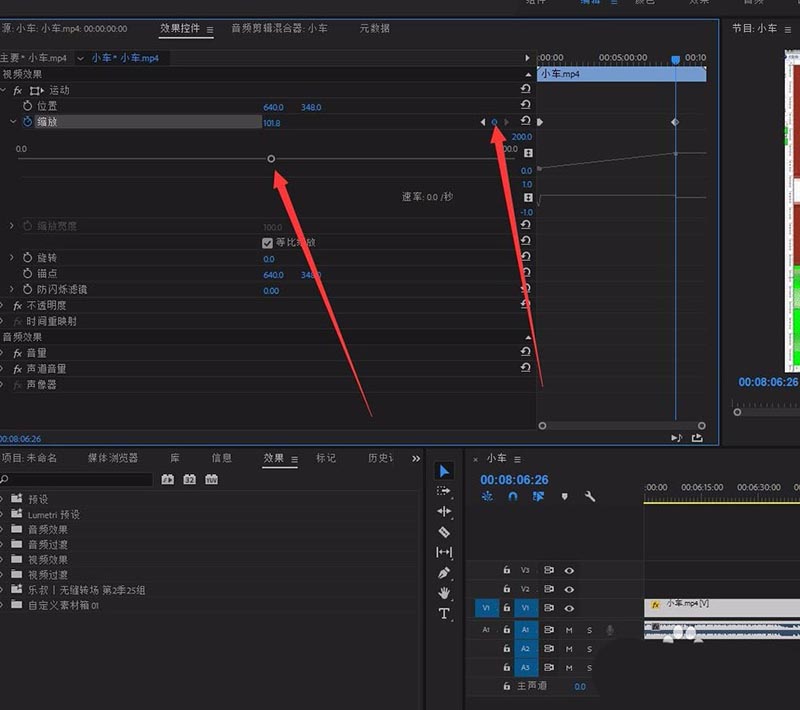800x710 pixels.
Task: Select the Track Select Forward tool
Action: [x=443, y=491]
